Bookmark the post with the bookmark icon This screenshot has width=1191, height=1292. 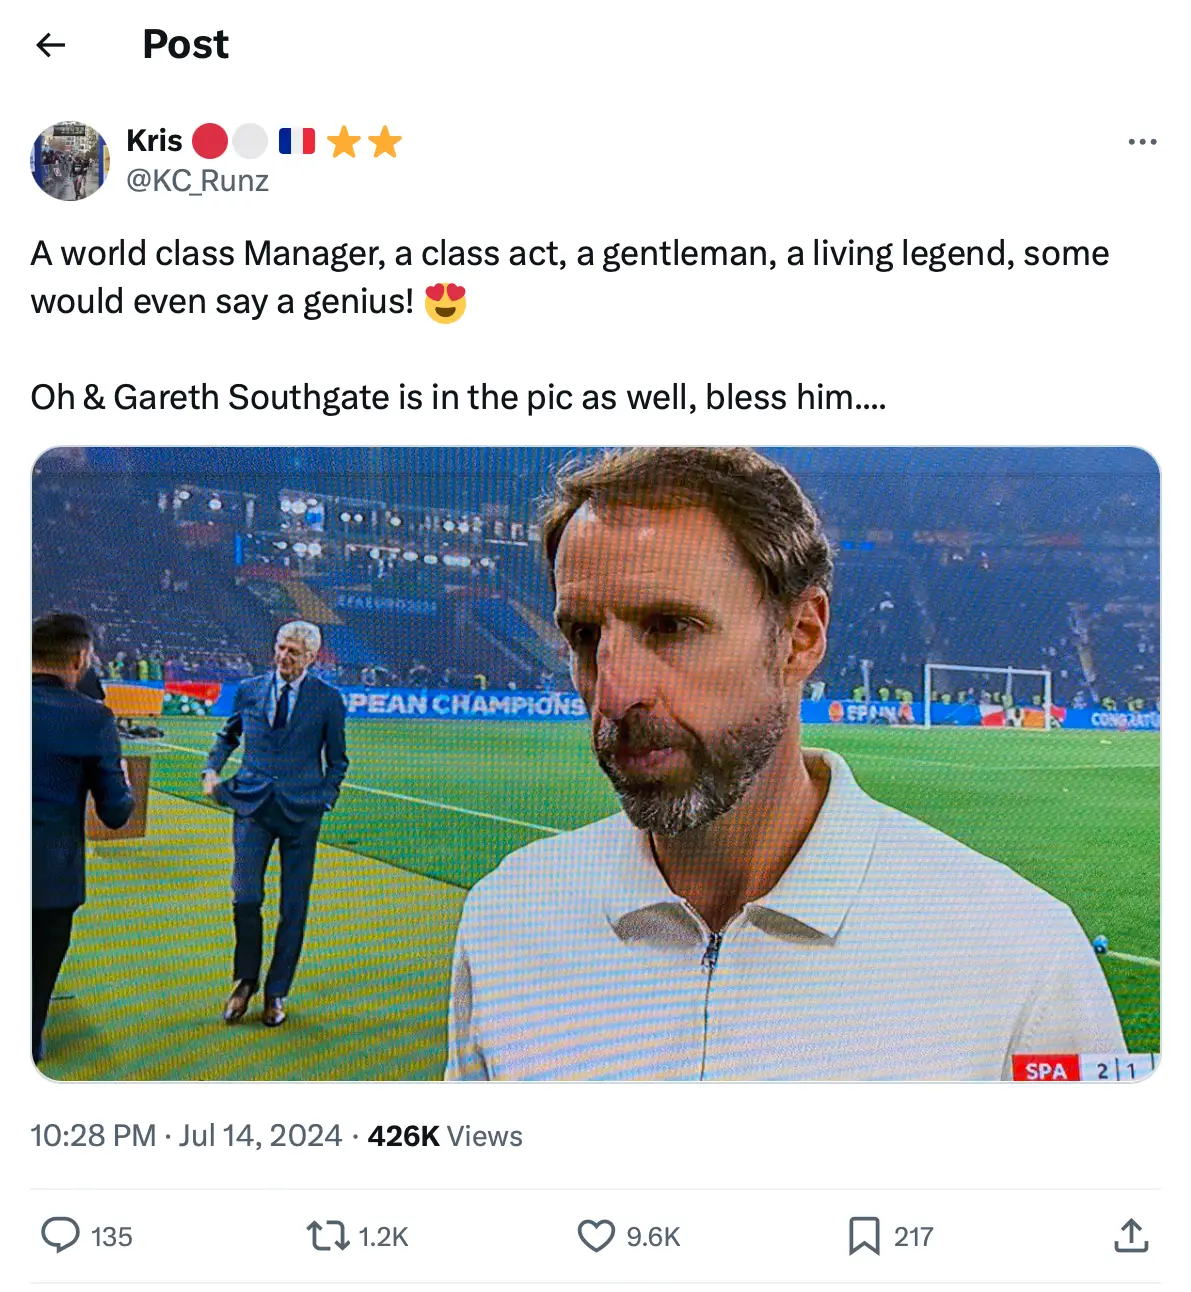[862, 1237]
